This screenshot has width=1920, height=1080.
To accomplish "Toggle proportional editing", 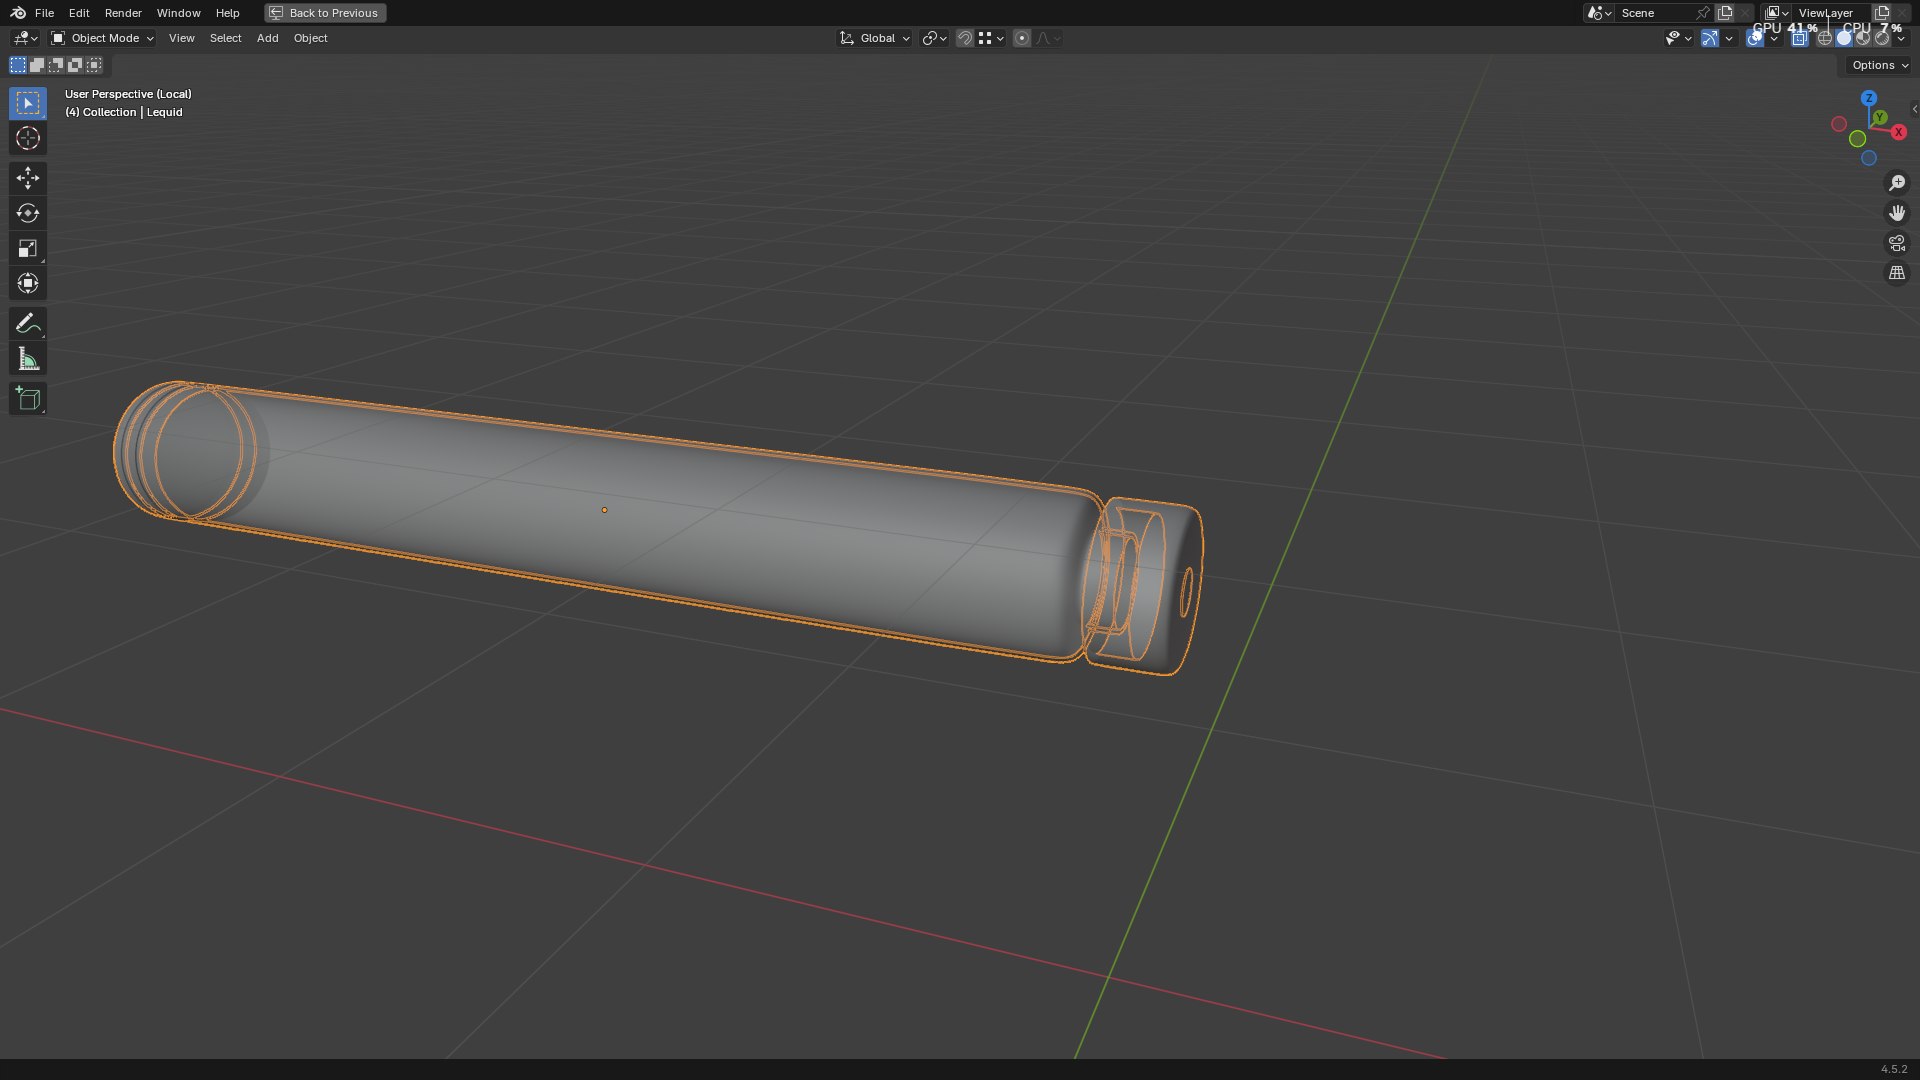I will (1021, 38).
